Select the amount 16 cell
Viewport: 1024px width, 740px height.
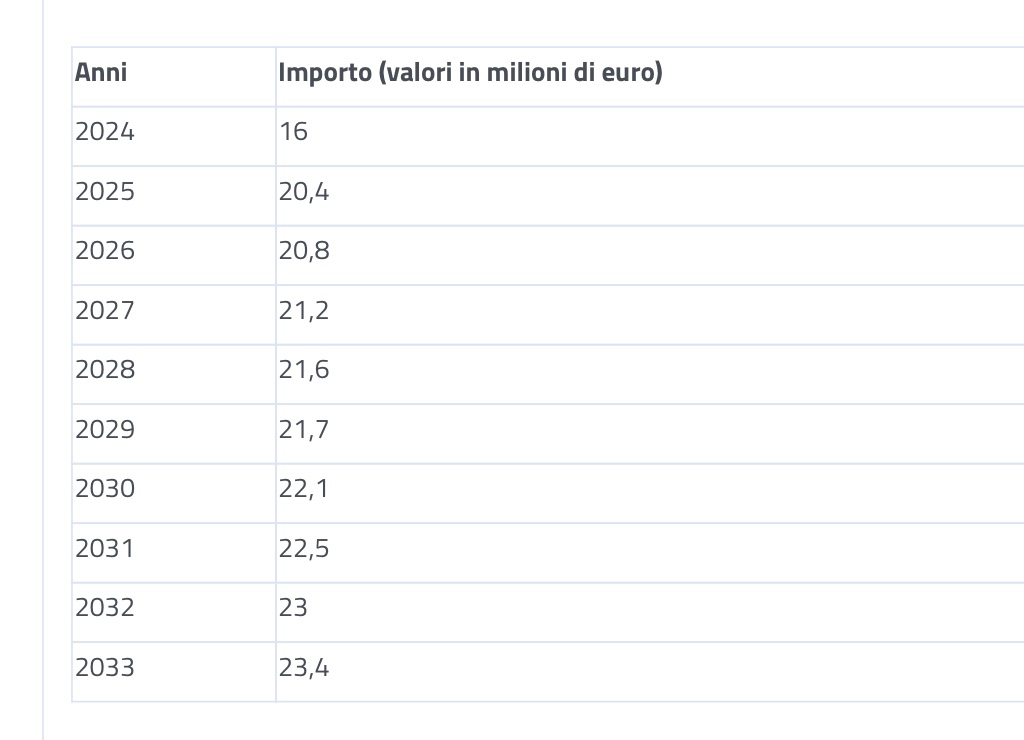(650, 137)
